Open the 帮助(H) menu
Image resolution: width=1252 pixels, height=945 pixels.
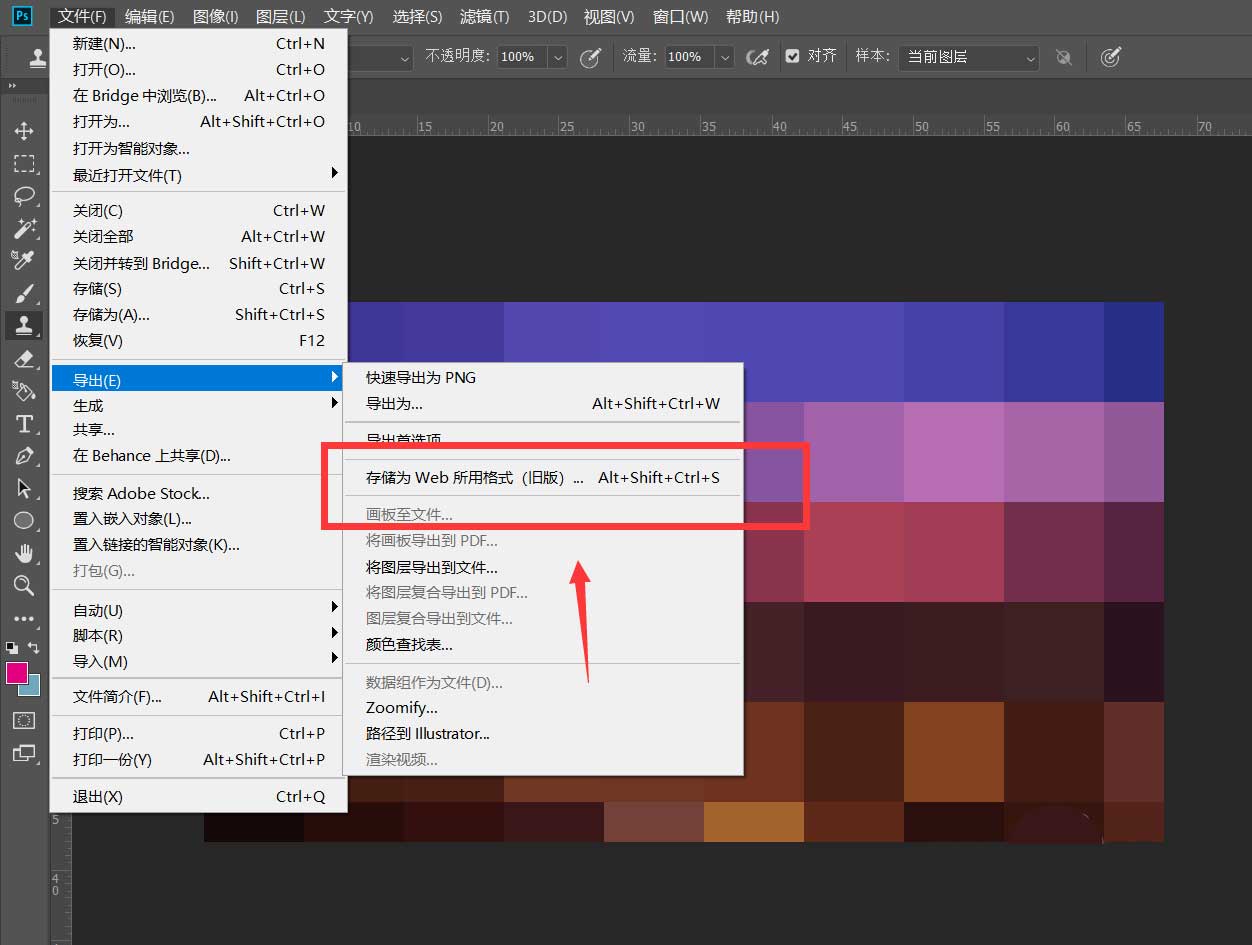[x=752, y=16]
